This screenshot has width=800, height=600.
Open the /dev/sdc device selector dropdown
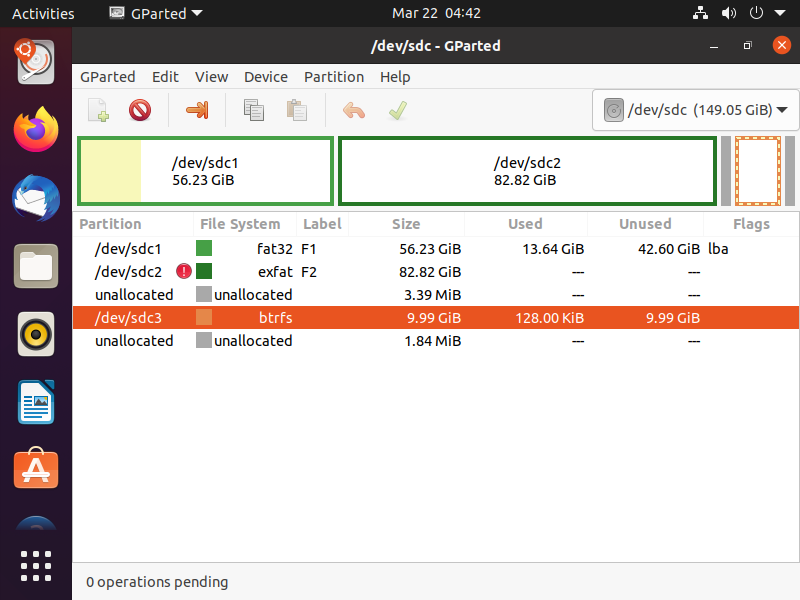695,110
